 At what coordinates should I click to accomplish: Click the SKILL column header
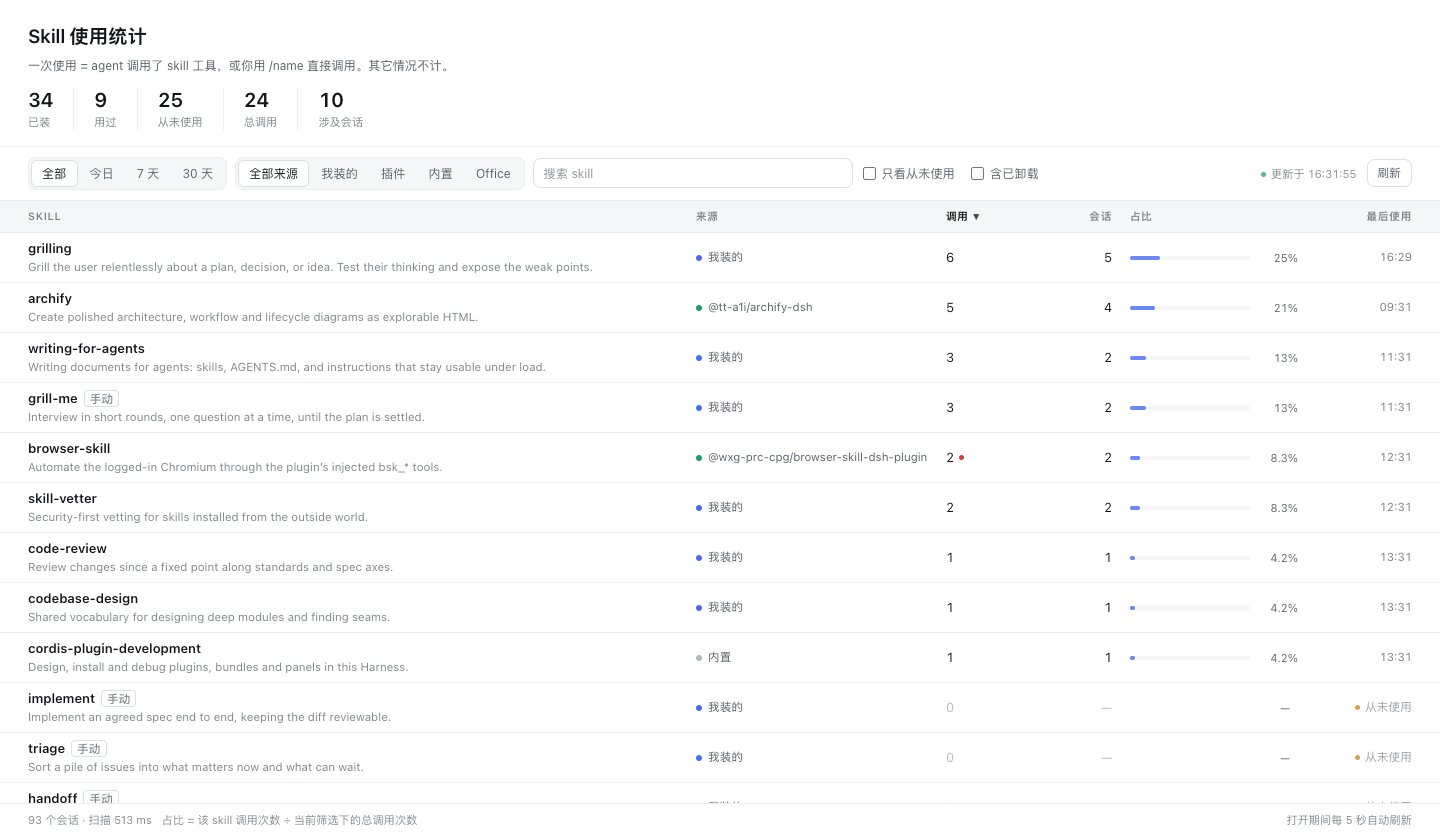44,216
